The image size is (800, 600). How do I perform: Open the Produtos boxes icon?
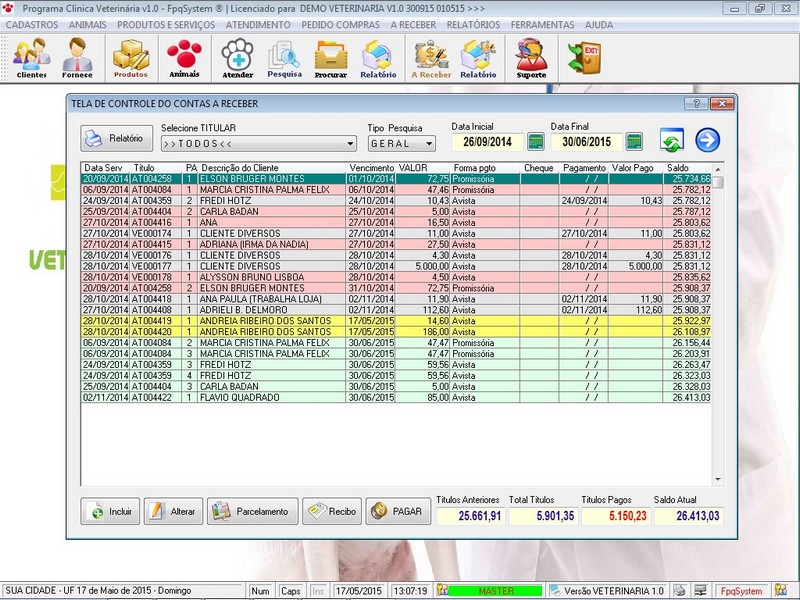[x=130, y=57]
